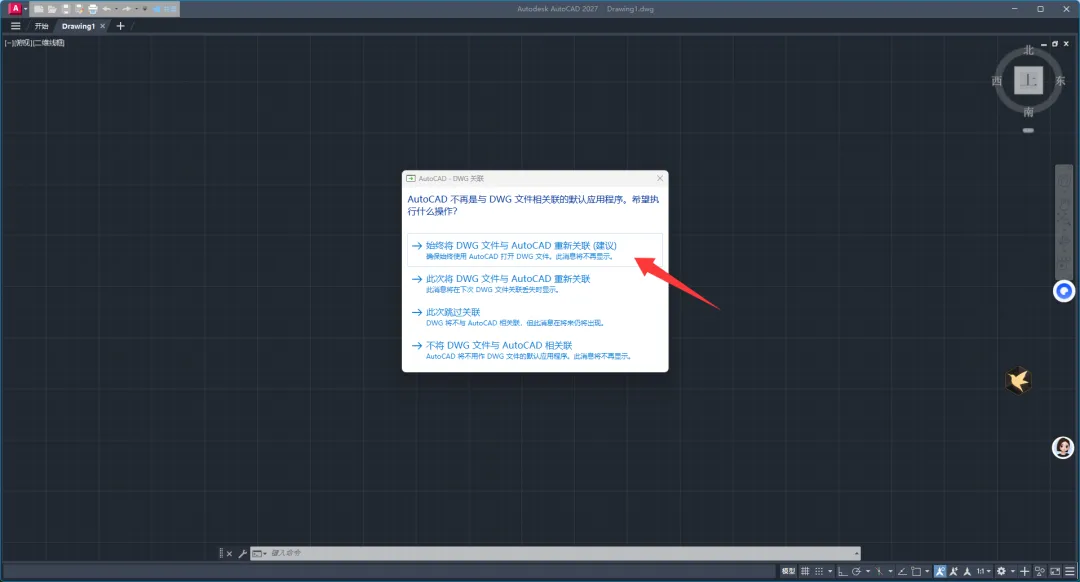Toggle polar tracking in status bar
This screenshot has width=1080, height=582.
(x=857, y=571)
